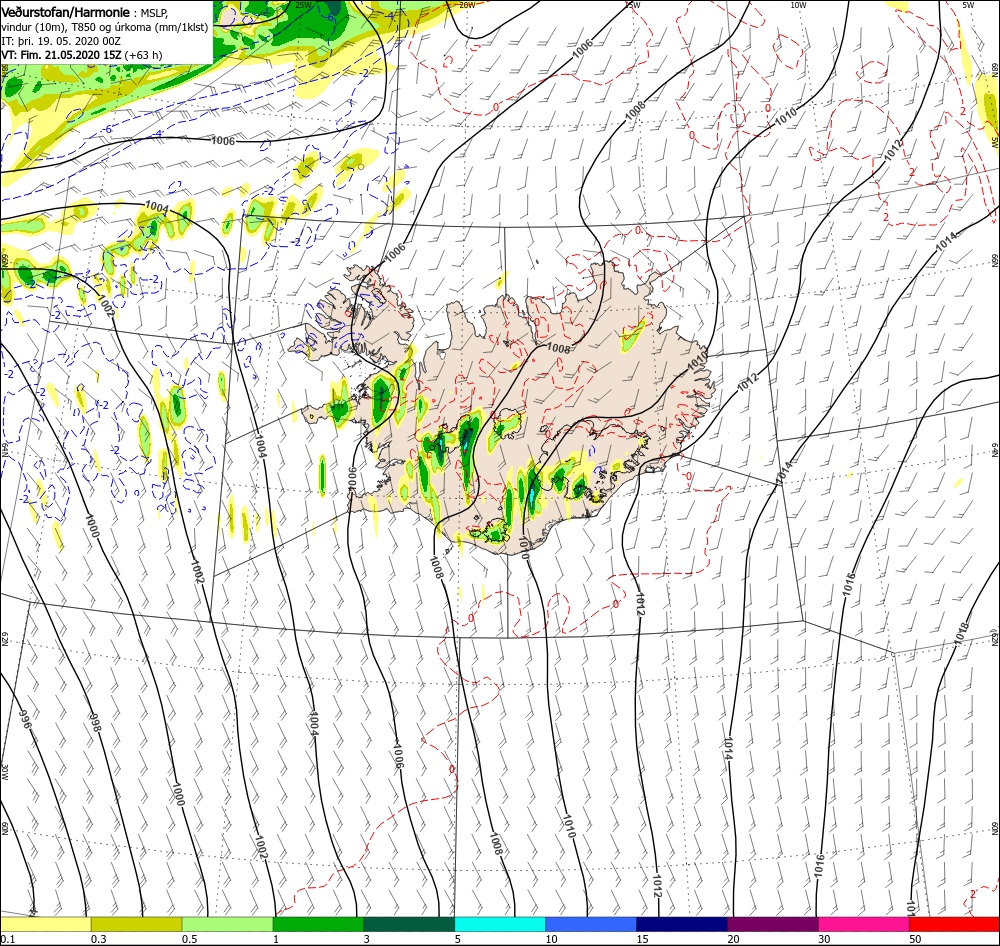Image resolution: width=1000 pixels, height=946 pixels.
Task: Click the cyan 5–10 legend swatch
Action: click(500, 924)
